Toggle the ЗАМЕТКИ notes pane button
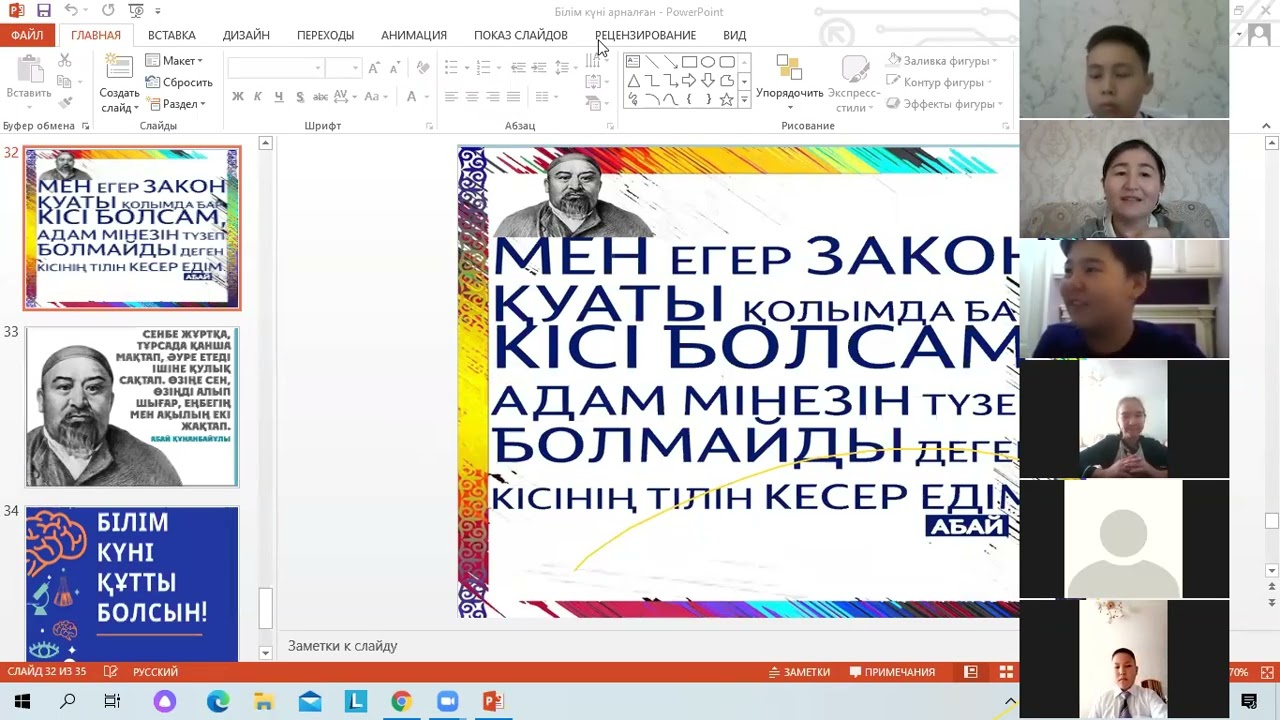 coord(799,672)
